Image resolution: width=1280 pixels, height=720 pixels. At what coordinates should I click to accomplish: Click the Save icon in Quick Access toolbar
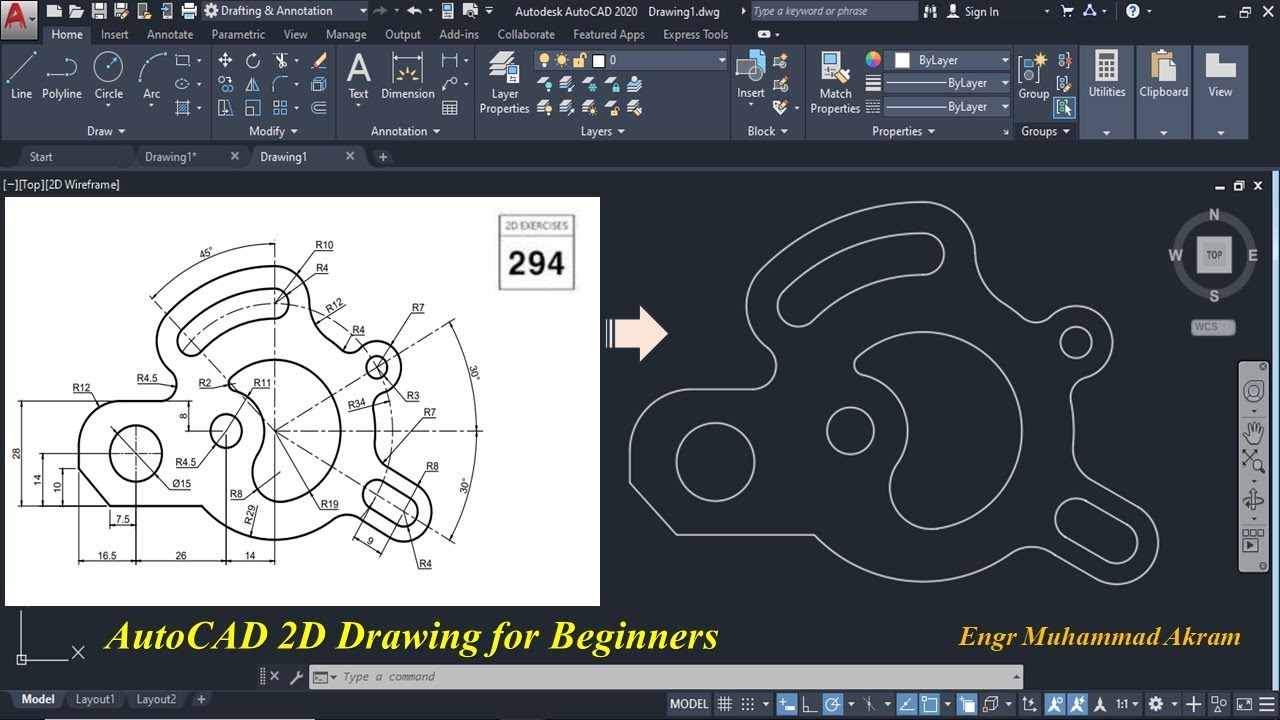99,11
